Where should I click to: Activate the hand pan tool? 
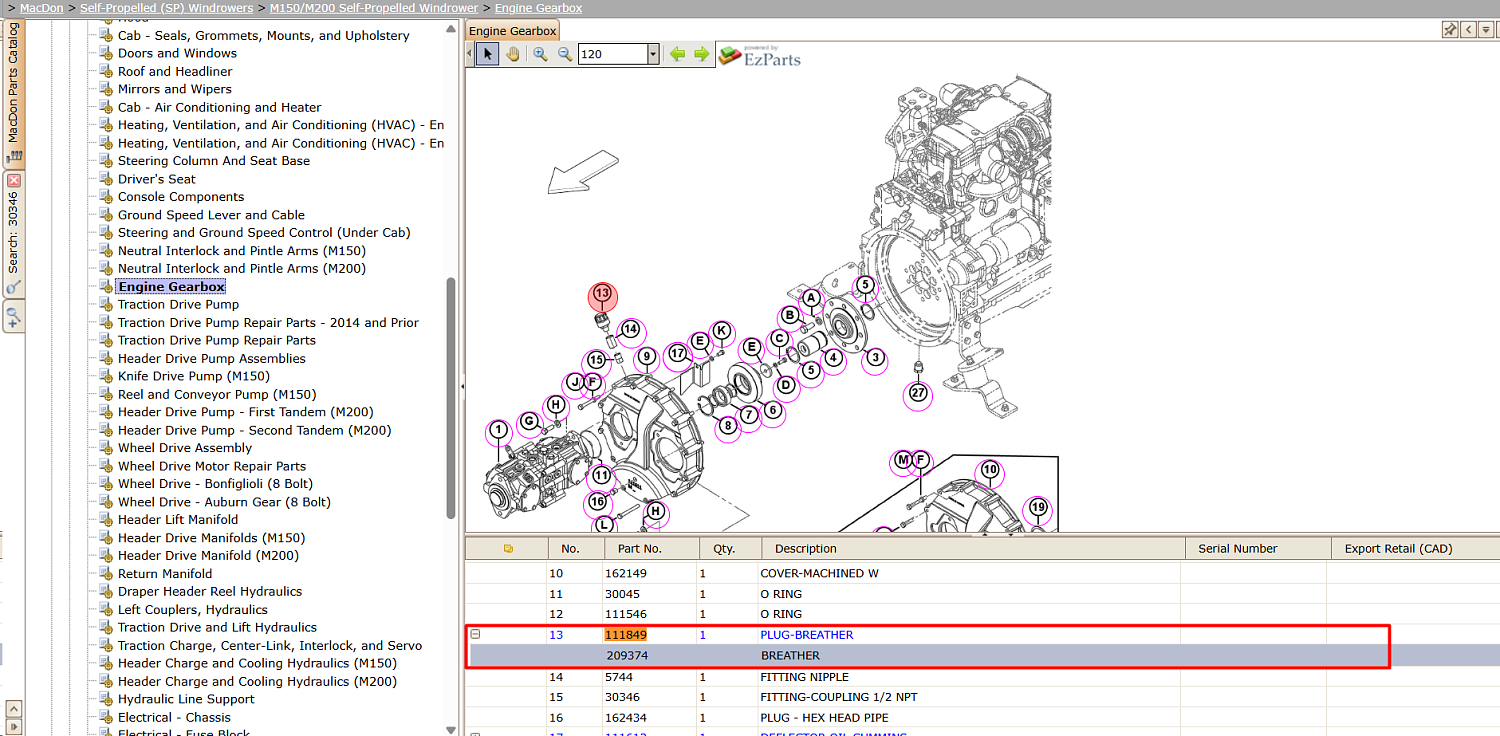(512, 54)
